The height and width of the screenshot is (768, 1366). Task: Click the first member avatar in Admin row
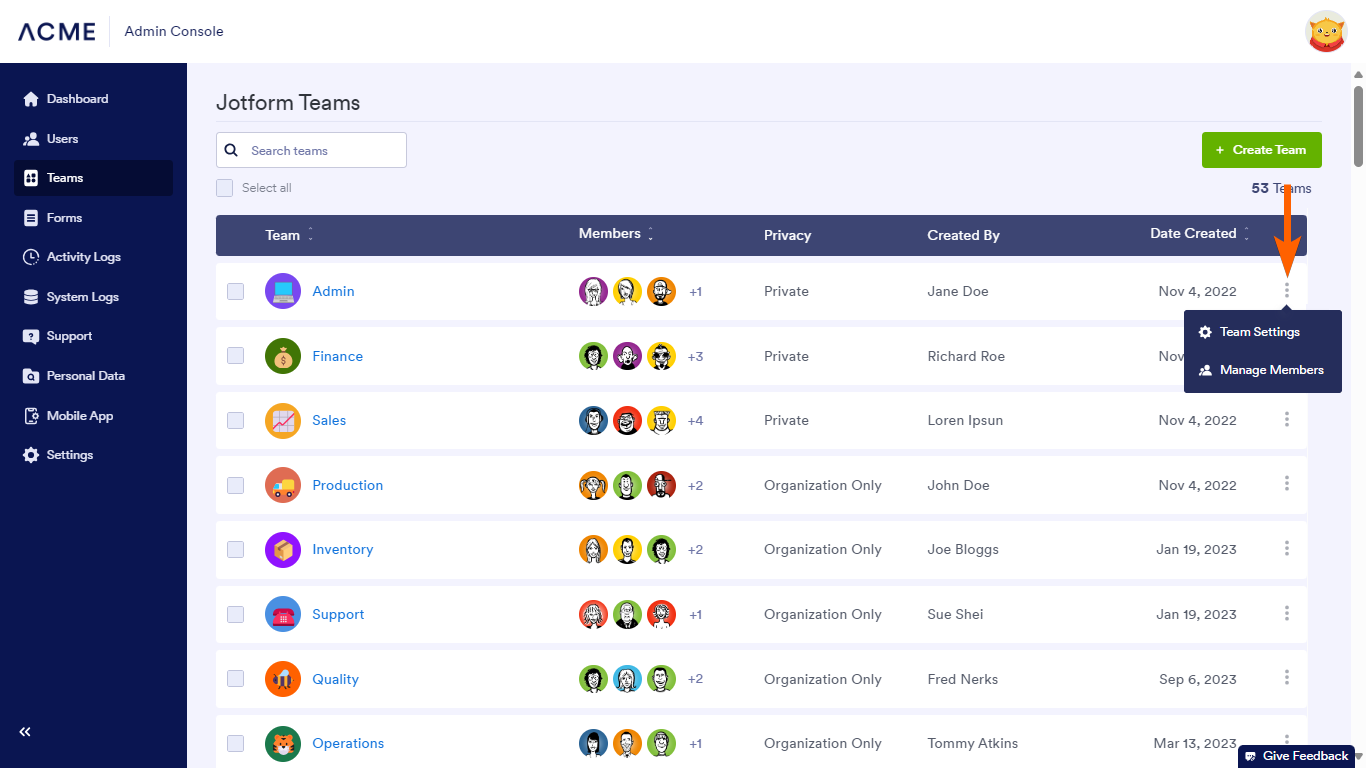point(594,291)
